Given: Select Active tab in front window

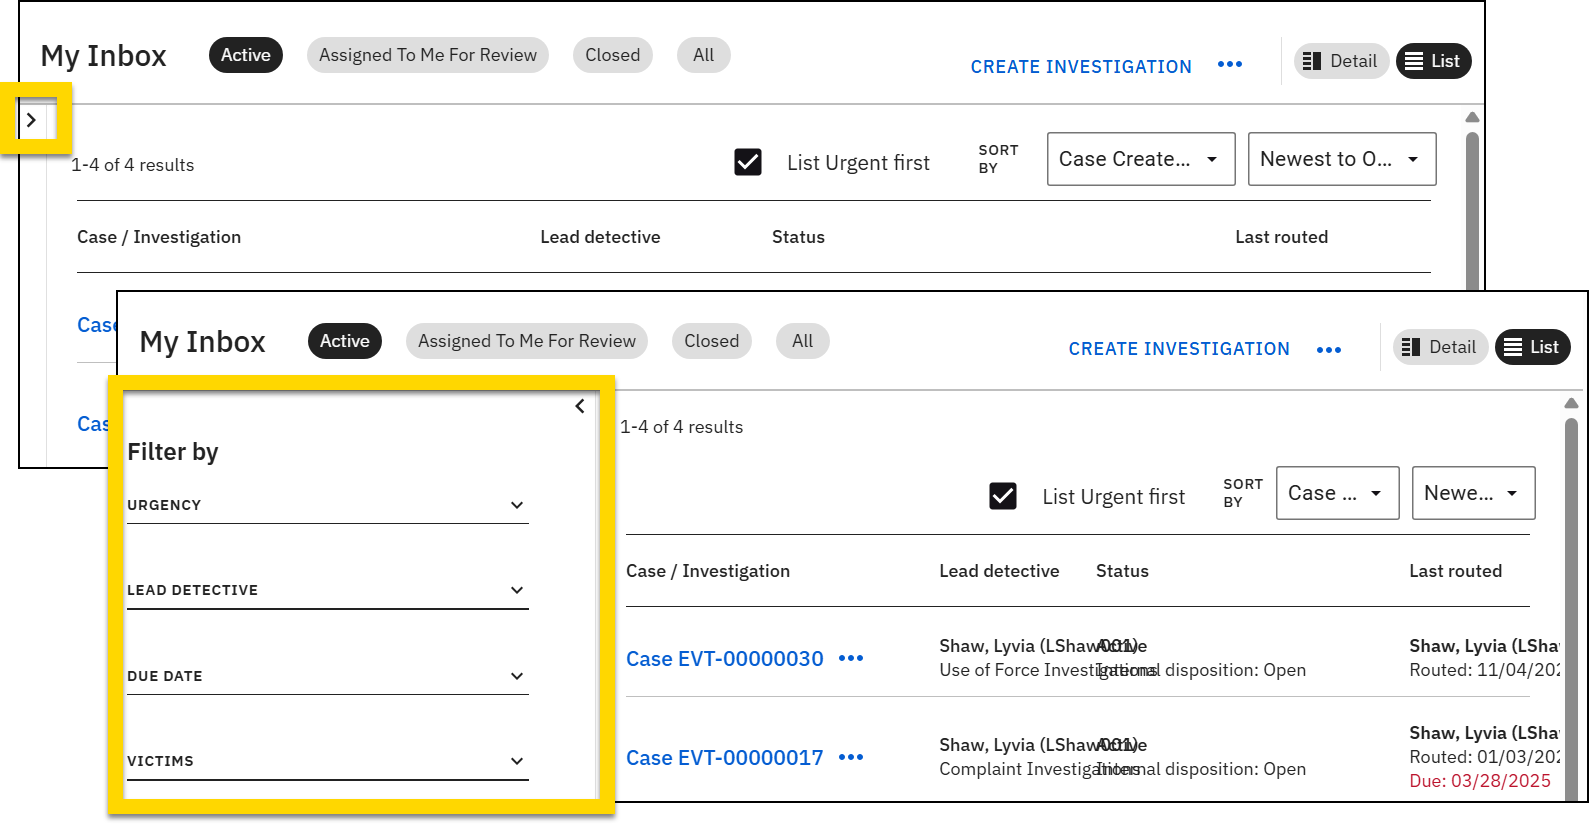Looking at the screenshot, I should pos(345,341).
